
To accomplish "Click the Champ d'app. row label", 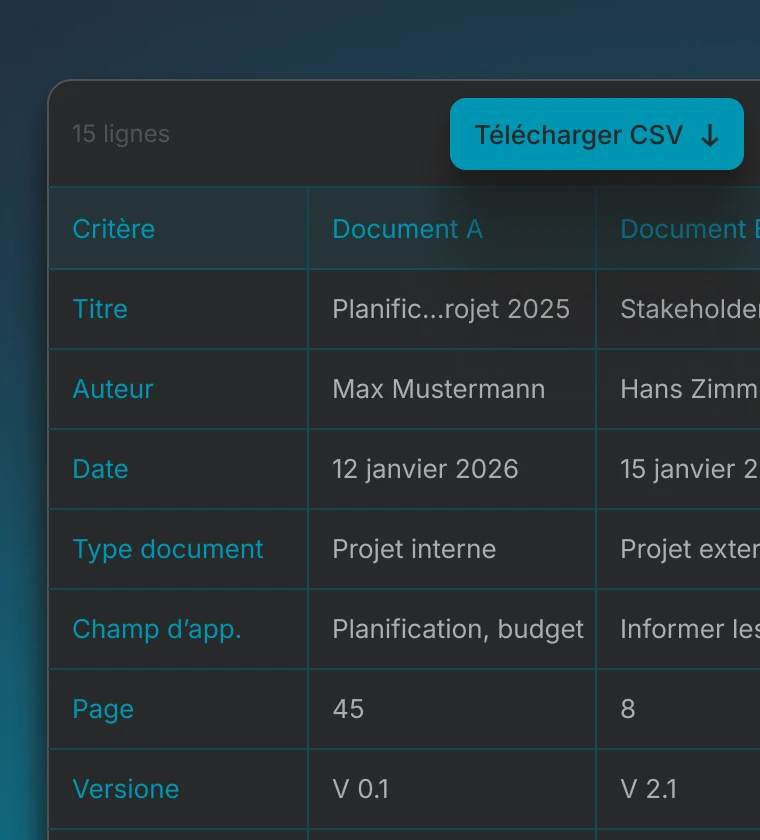I will [x=157, y=629].
